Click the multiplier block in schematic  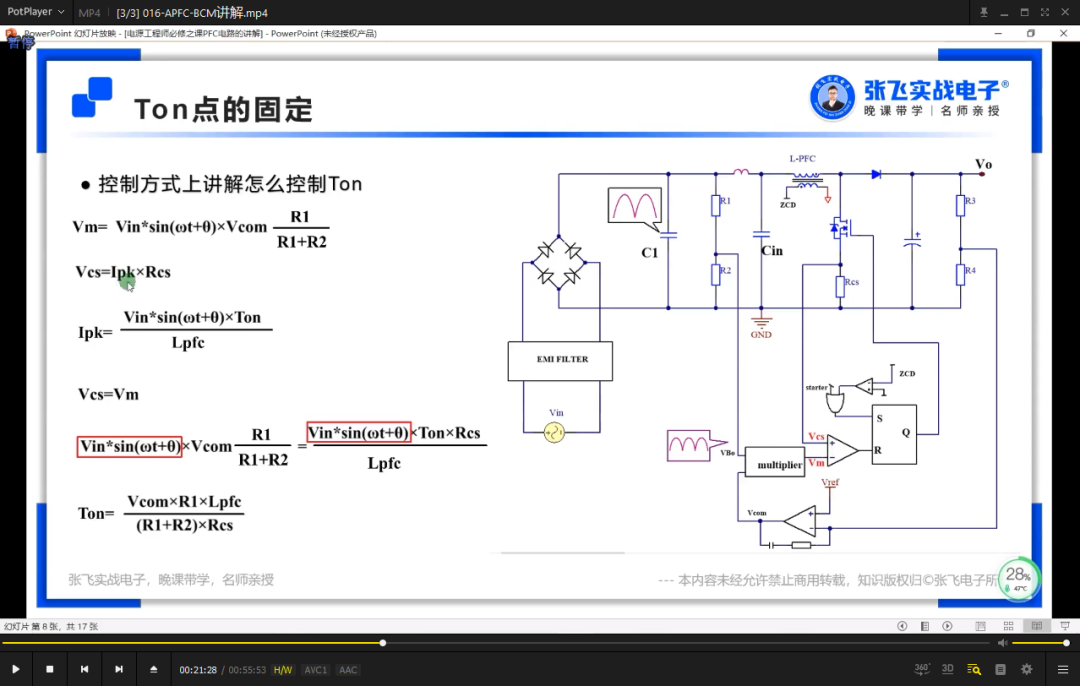(775, 464)
